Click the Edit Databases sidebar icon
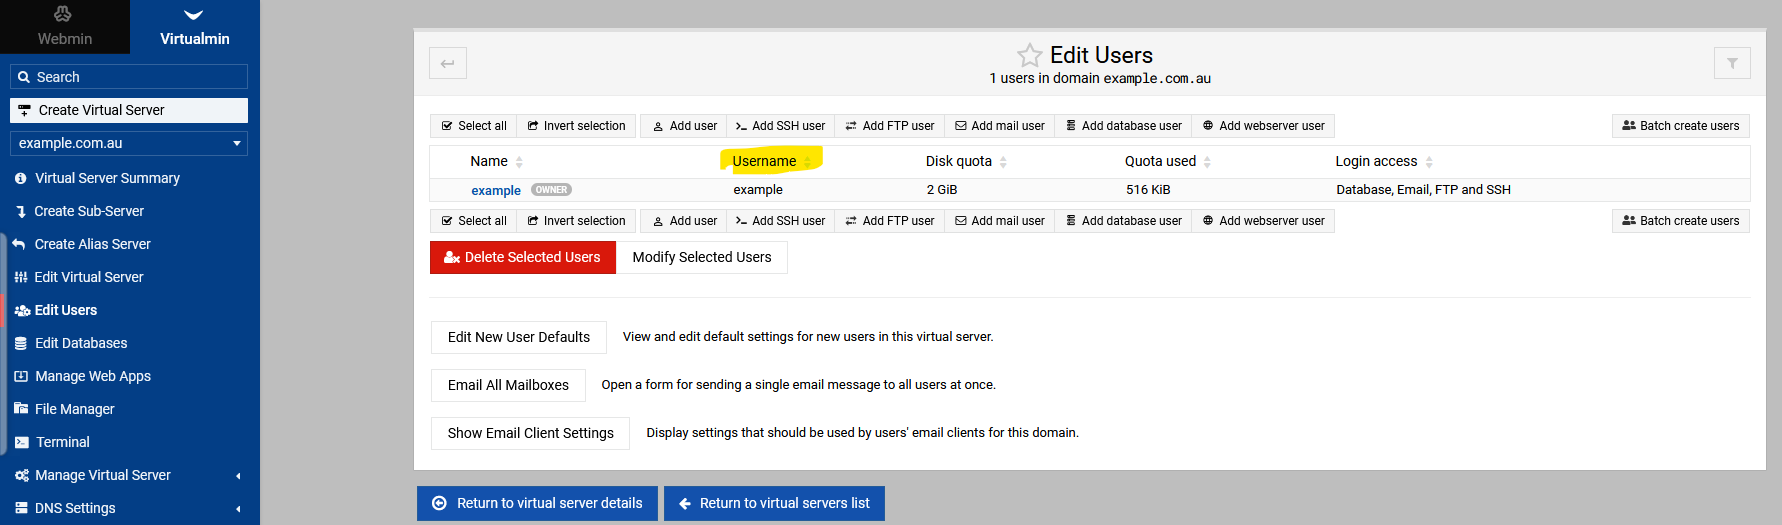Image resolution: width=1782 pixels, height=525 pixels. point(21,343)
